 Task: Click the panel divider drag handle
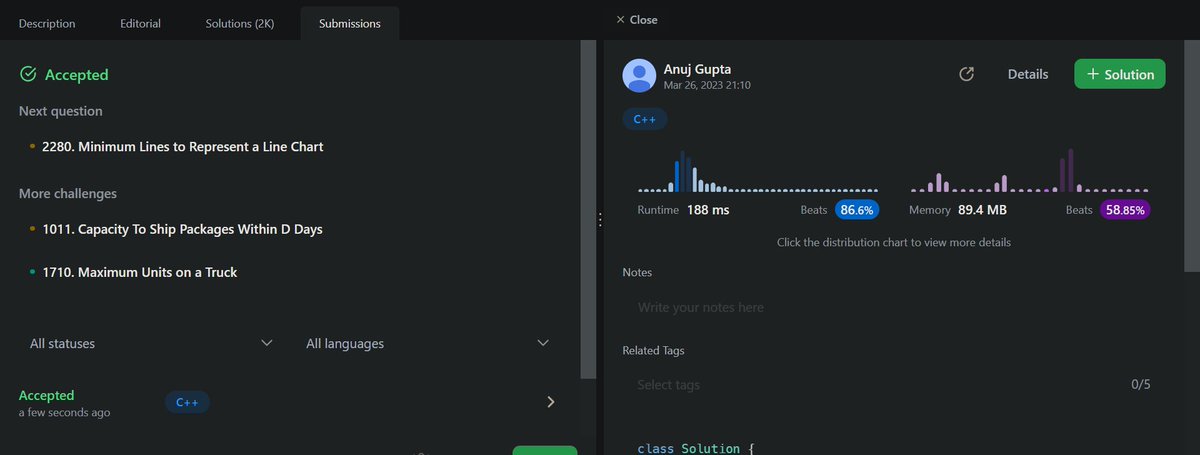[x=598, y=219]
